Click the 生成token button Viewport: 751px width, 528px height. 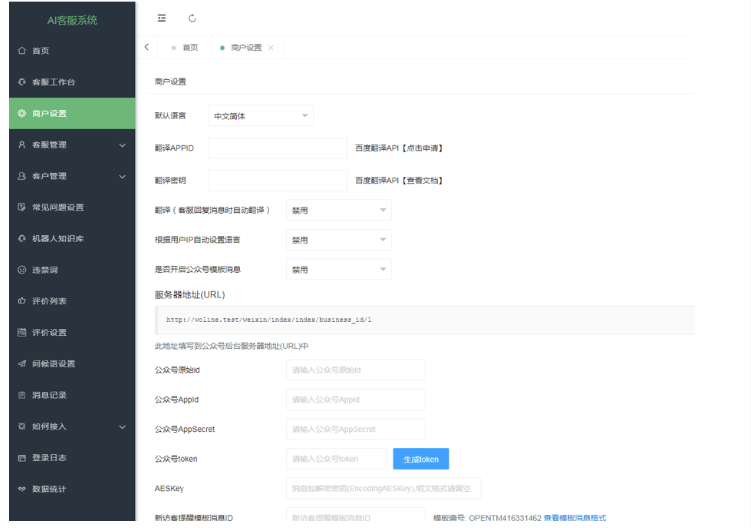421,459
